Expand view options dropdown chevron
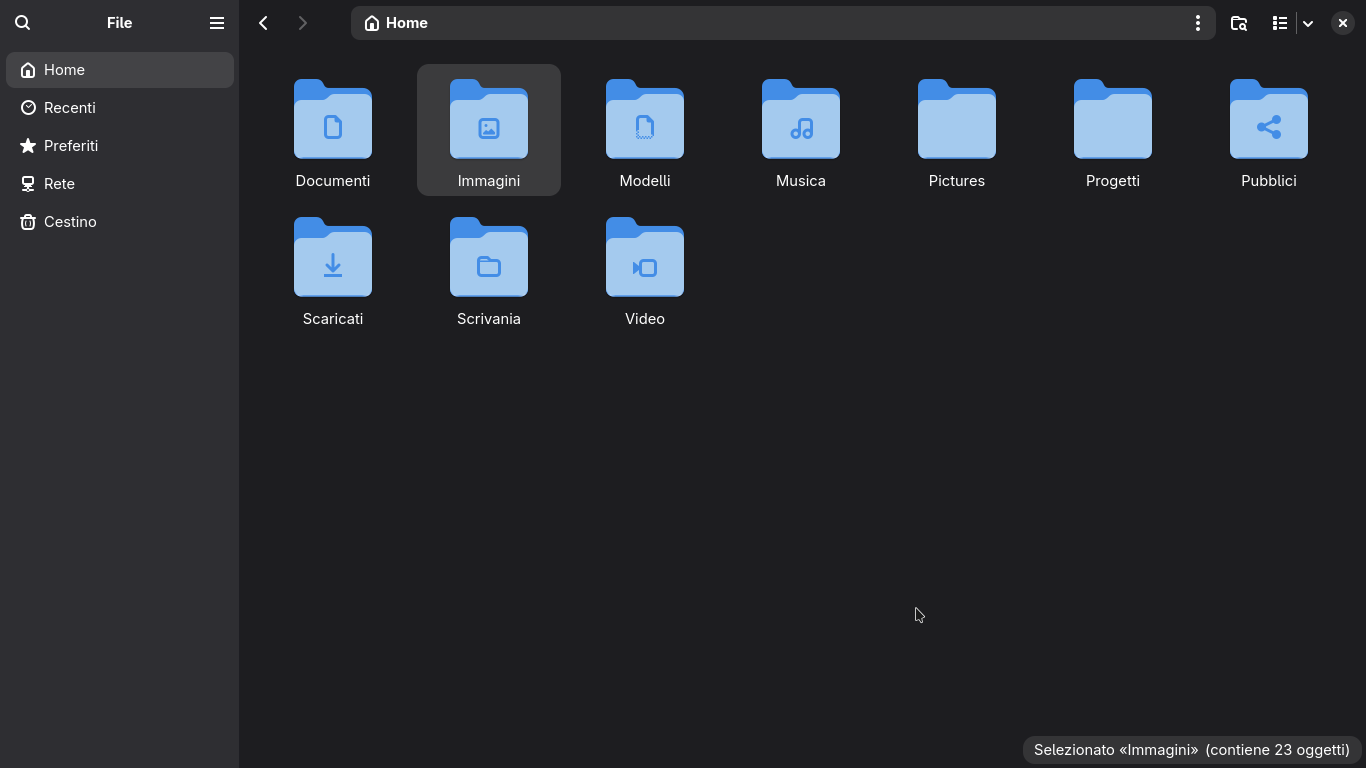1366x768 pixels. tap(1308, 23)
